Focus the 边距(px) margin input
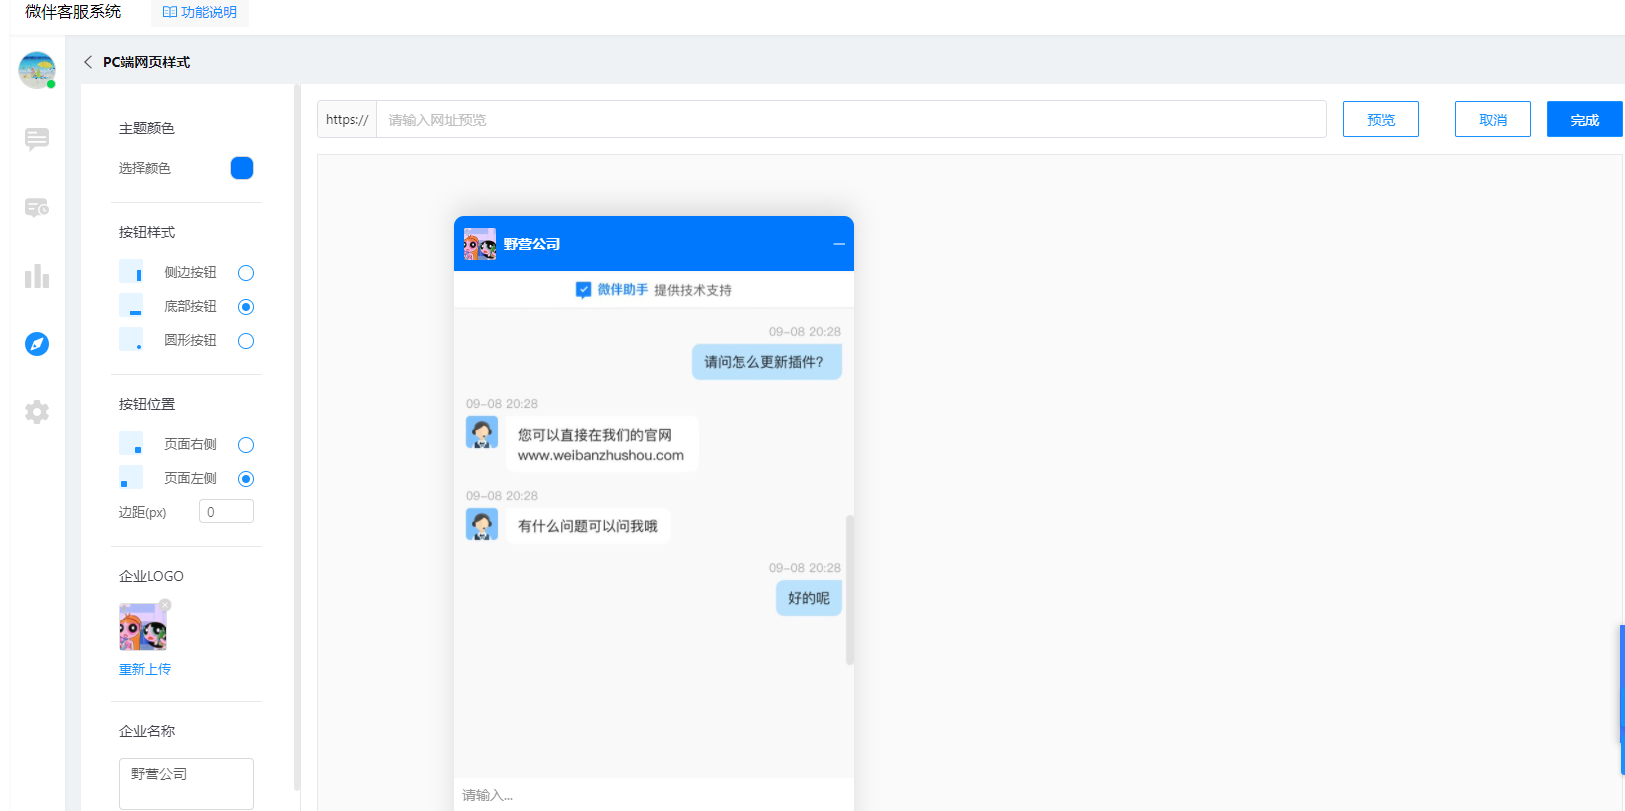The image size is (1625, 811). (x=226, y=512)
